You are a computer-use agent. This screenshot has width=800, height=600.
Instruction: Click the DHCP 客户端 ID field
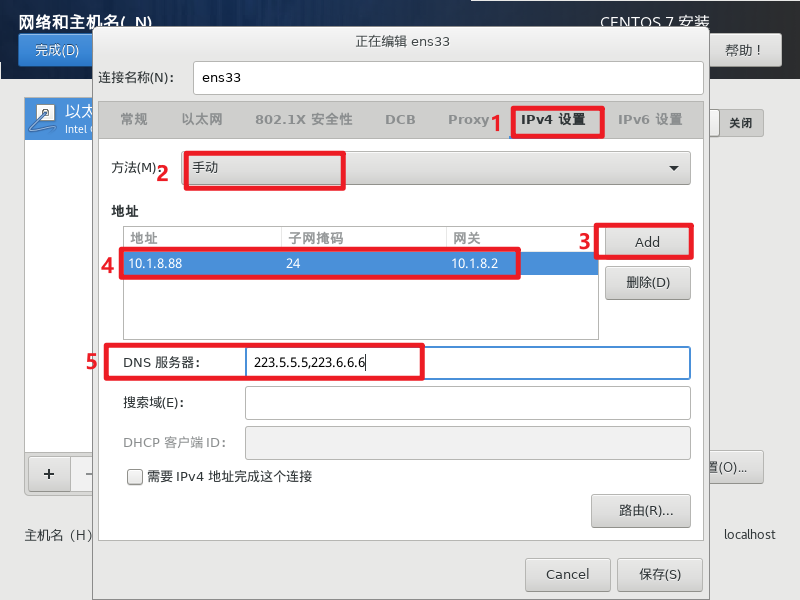[467, 443]
